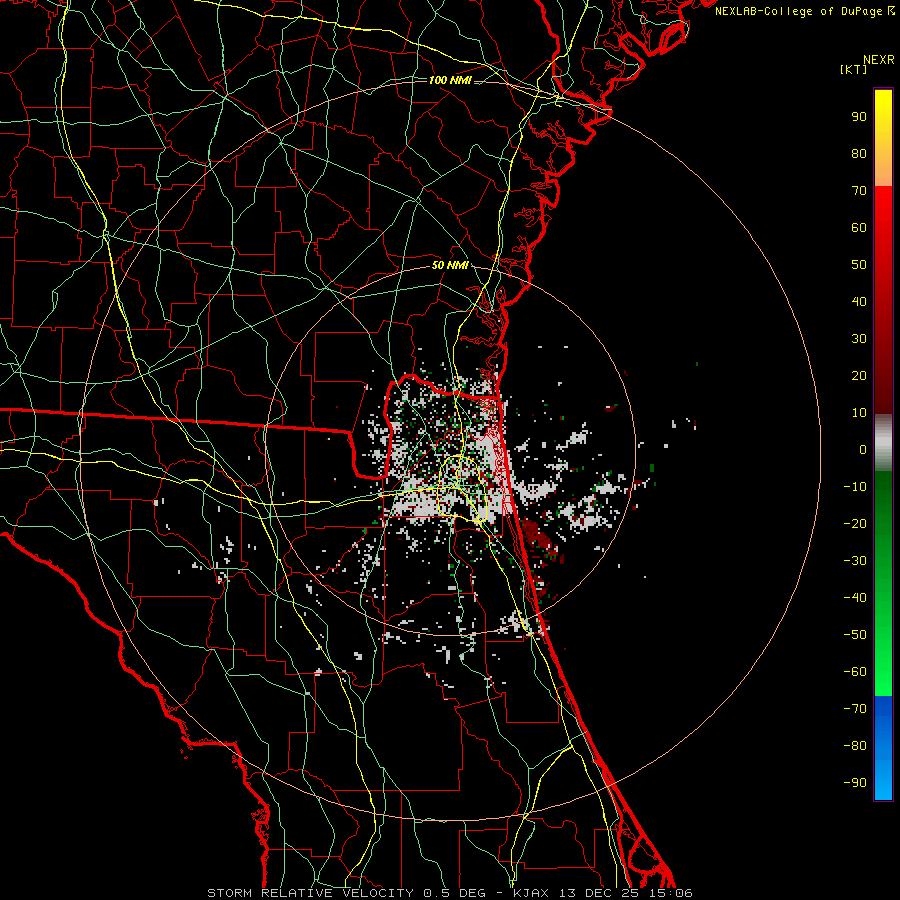Click the -80 value on velocity scale
The image size is (900, 900).
[855, 746]
